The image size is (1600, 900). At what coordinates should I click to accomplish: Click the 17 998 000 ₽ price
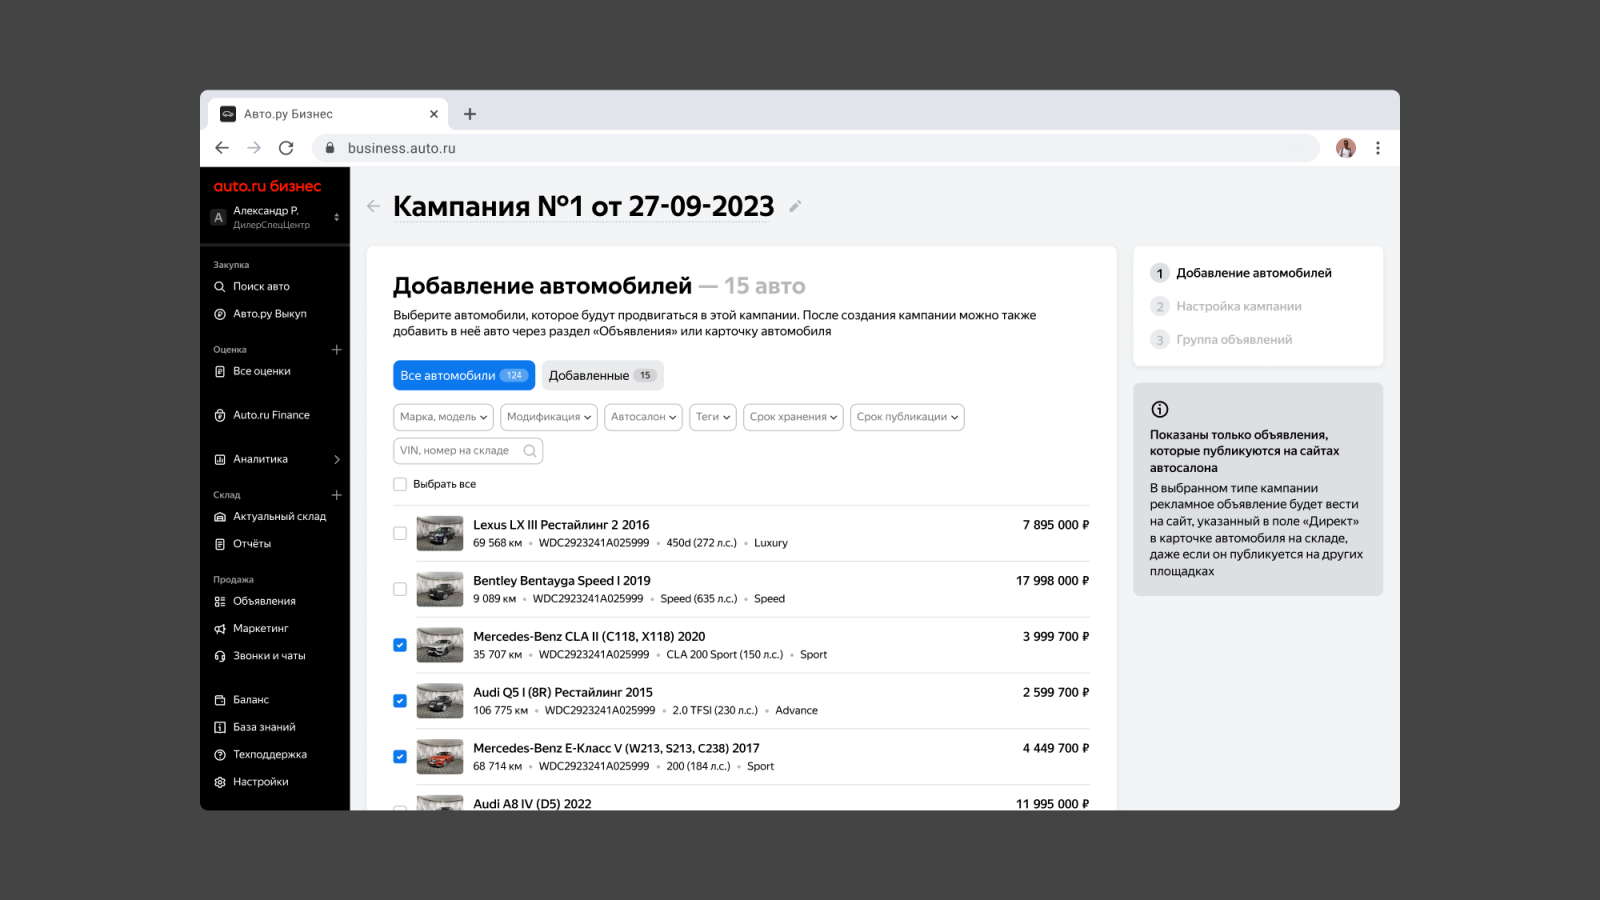tap(1053, 581)
